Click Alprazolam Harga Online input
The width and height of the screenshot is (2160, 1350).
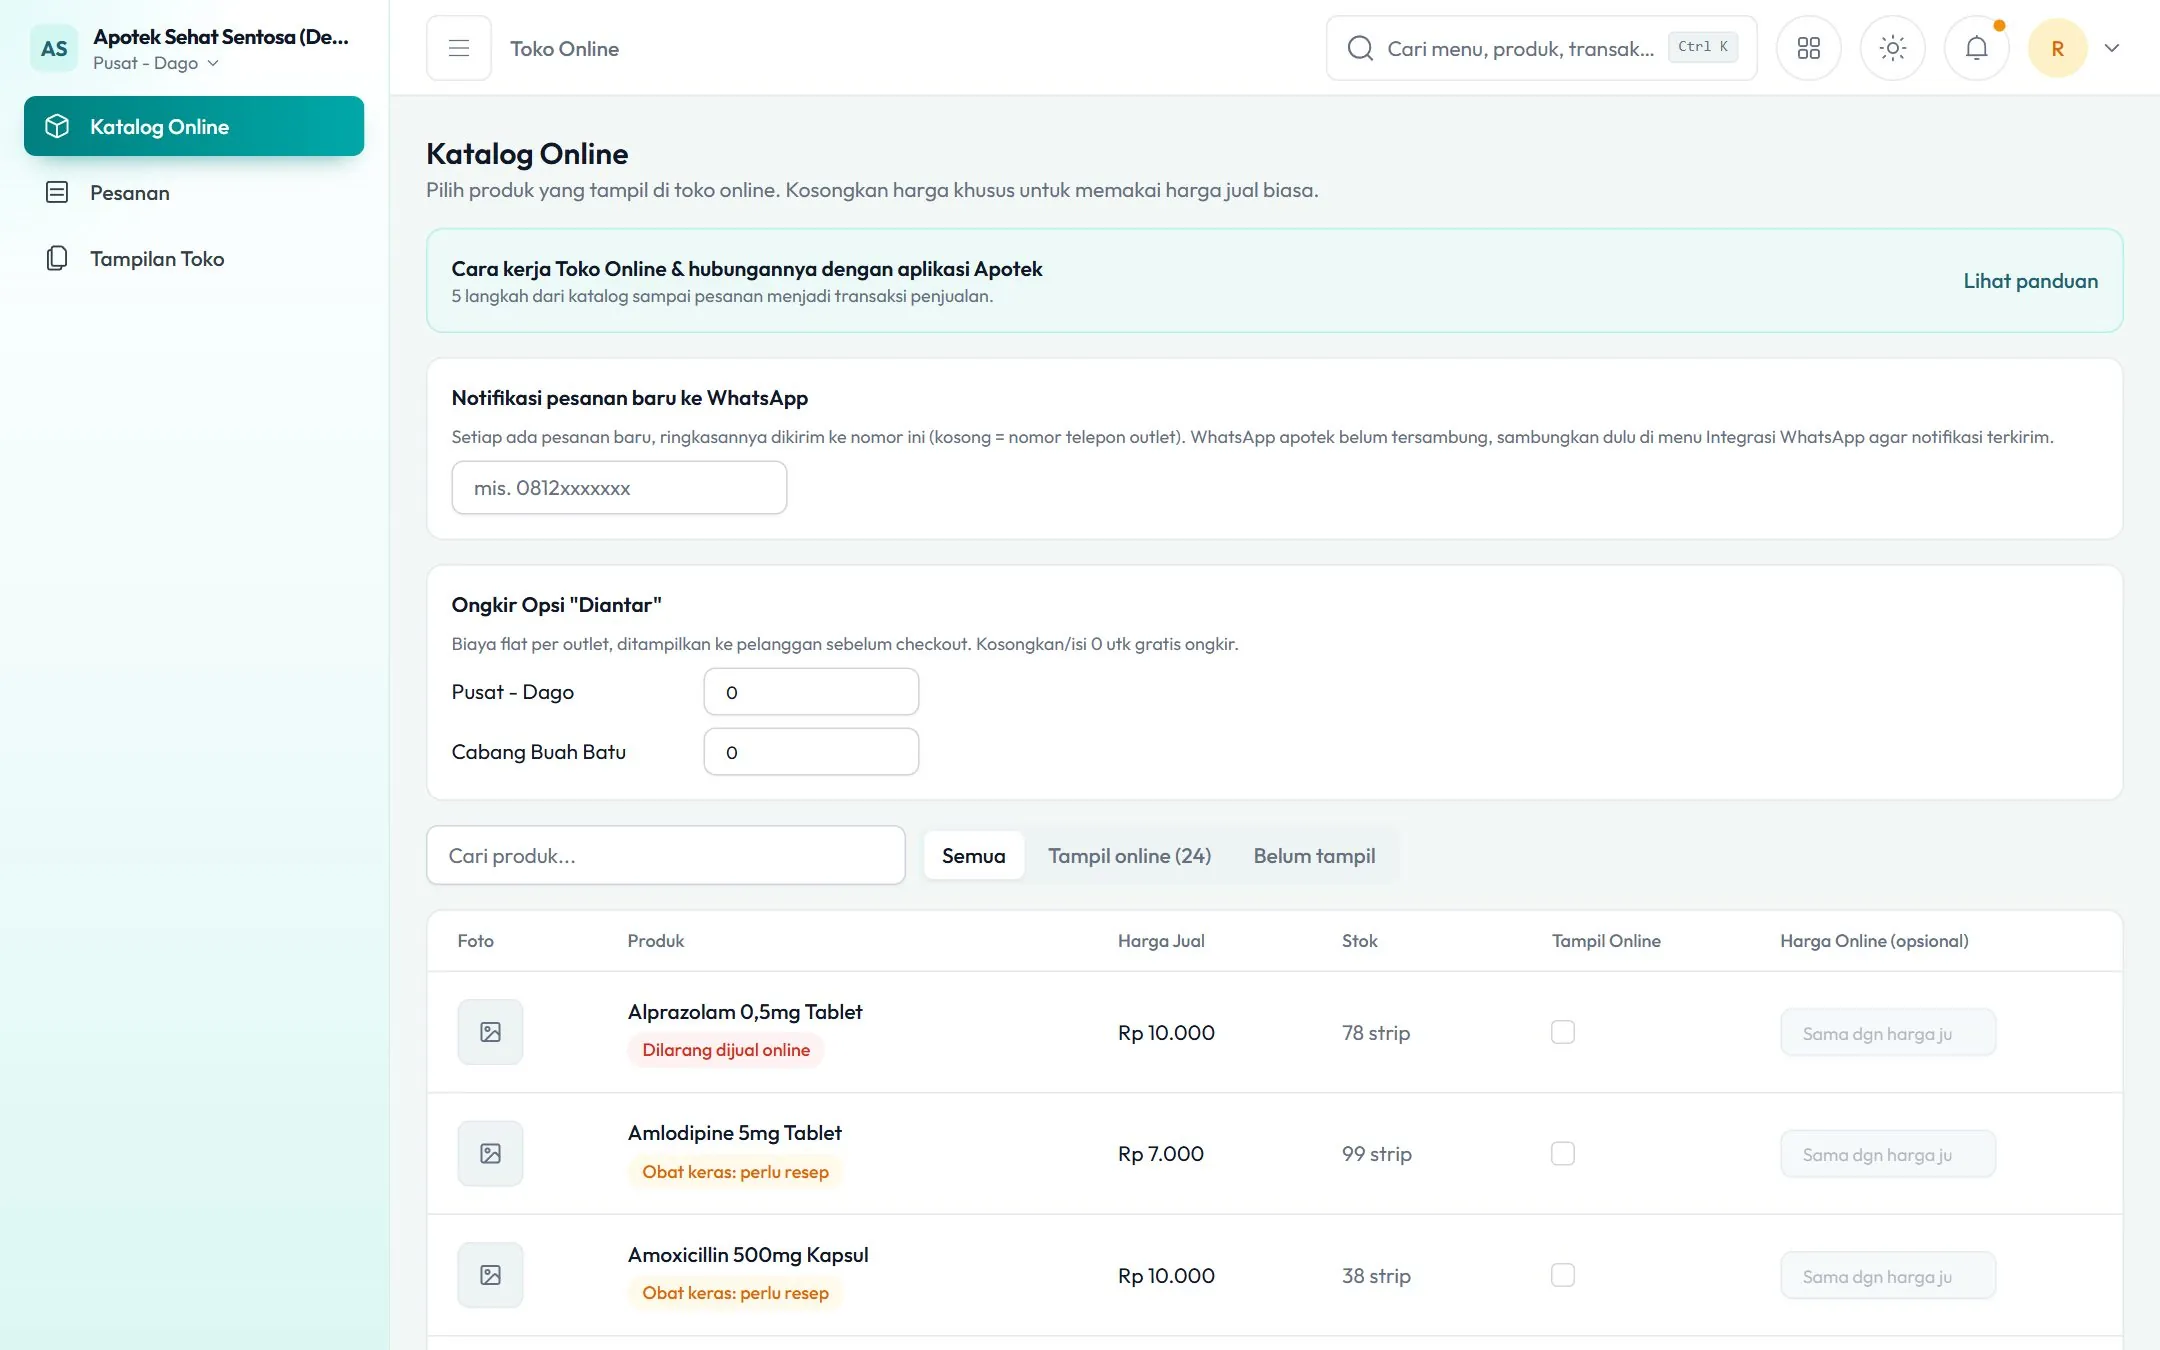[1888, 1033]
